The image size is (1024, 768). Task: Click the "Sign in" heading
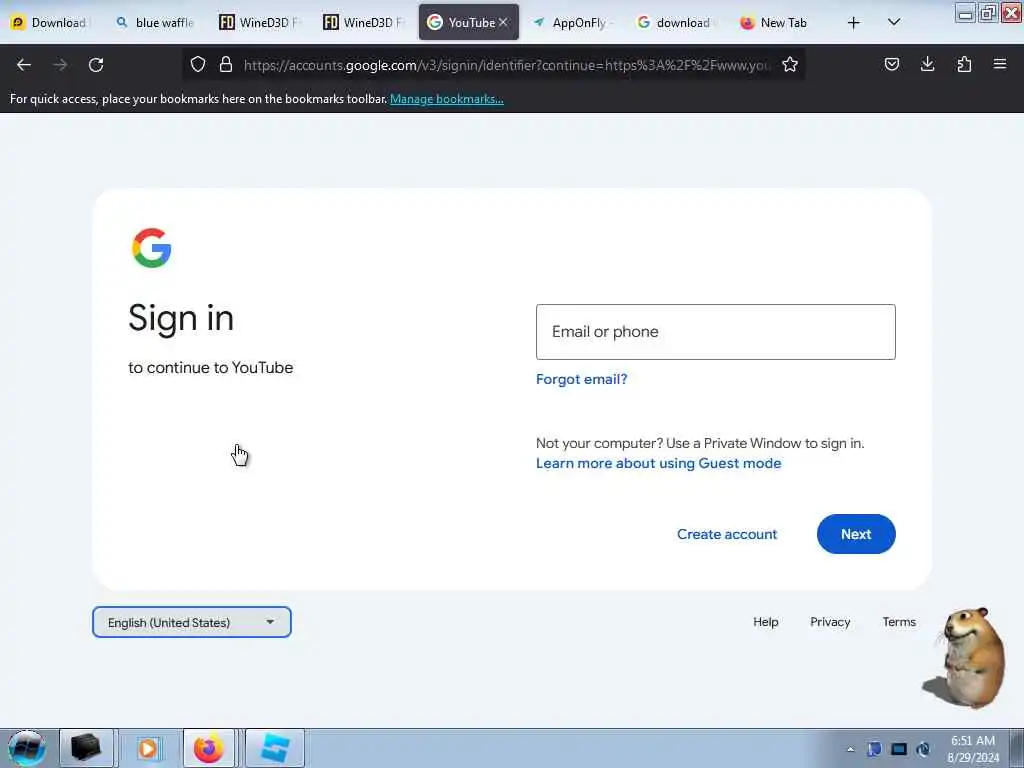pyautogui.click(x=181, y=319)
